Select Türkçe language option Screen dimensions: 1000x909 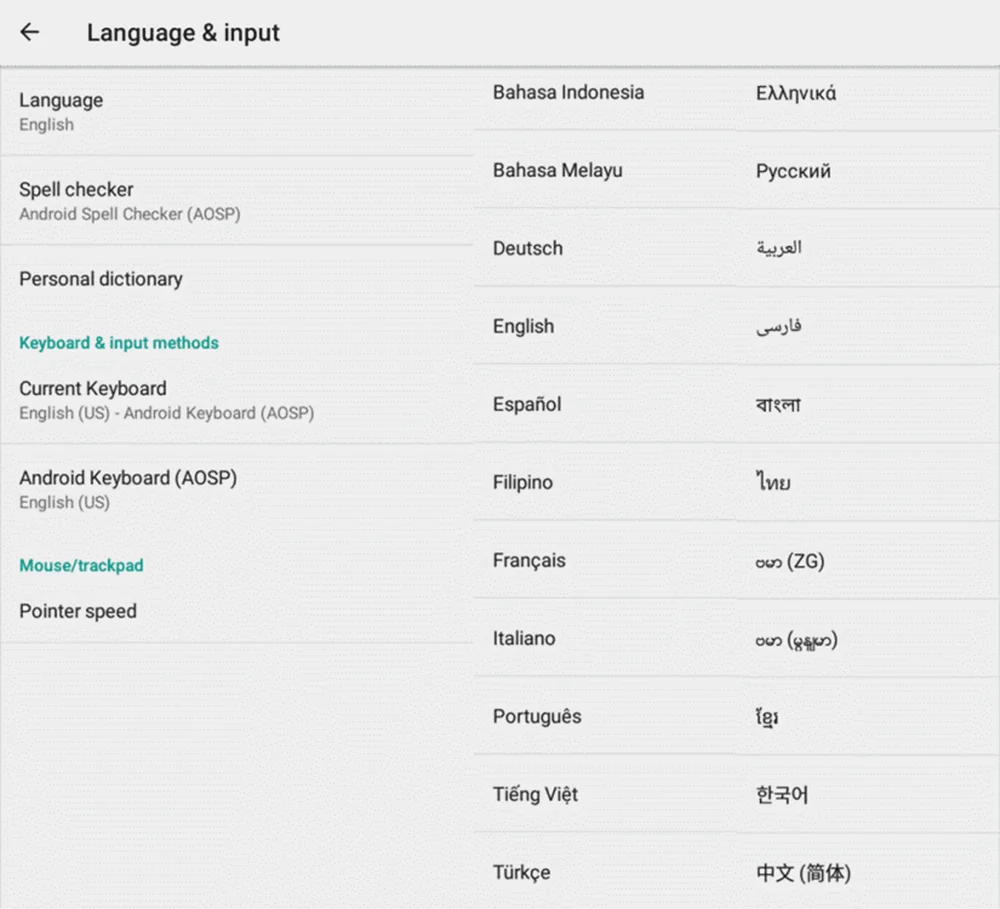(x=521, y=872)
